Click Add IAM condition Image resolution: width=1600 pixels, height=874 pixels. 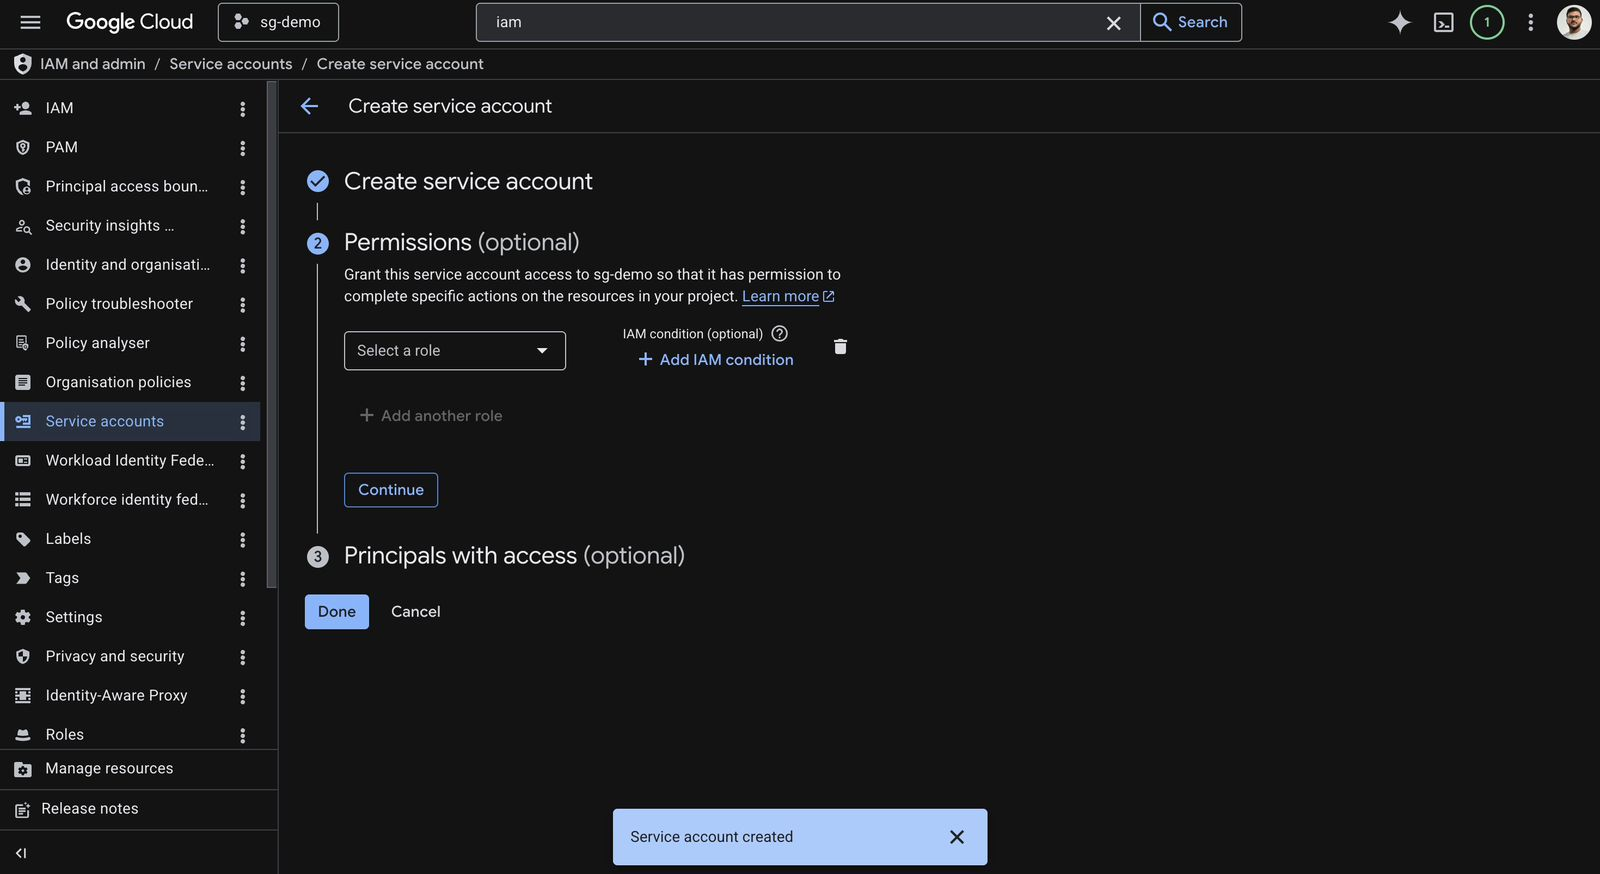coord(716,360)
